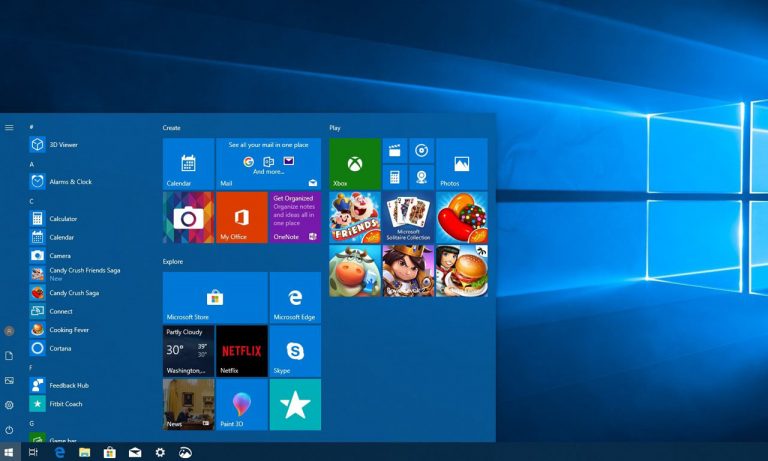The width and height of the screenshot is (768, 461).
Task: Open the small webcam tile
Action: [x=422, y=177]
